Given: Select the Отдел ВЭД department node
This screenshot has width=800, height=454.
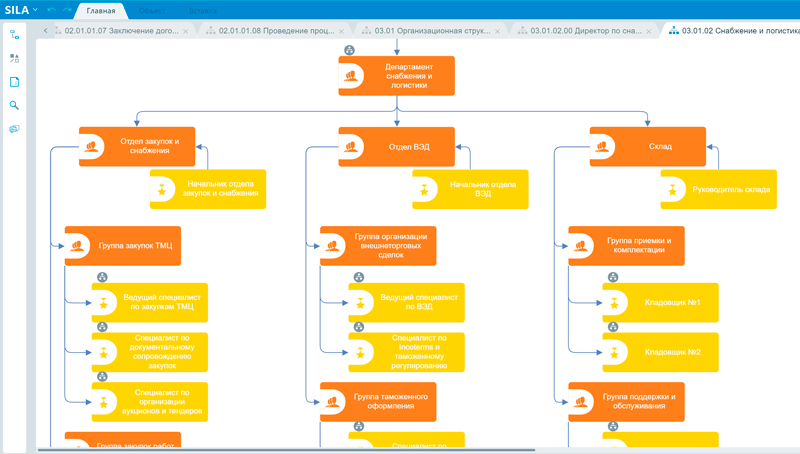Looking at the screenshot, I should click(x=396, y=146).
